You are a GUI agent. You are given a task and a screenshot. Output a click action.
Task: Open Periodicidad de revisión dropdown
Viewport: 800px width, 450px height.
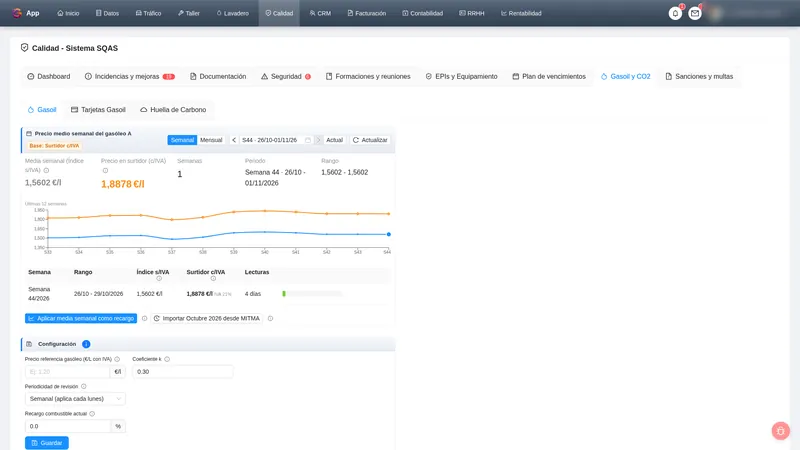(x=75, y=398)
